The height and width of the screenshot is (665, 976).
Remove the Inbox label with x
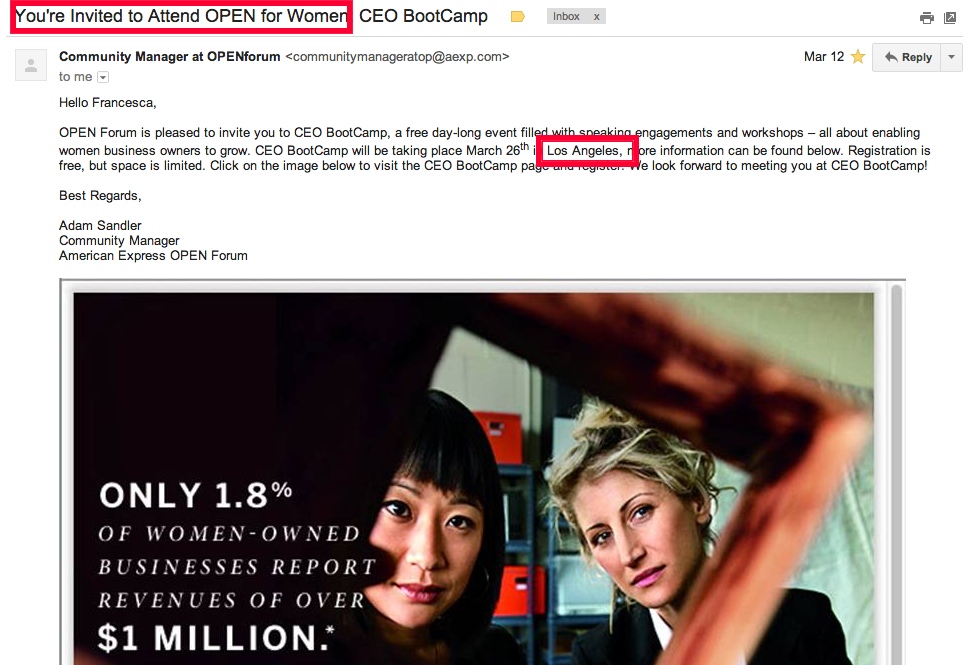pyautogui.click(x=596, y=17)
